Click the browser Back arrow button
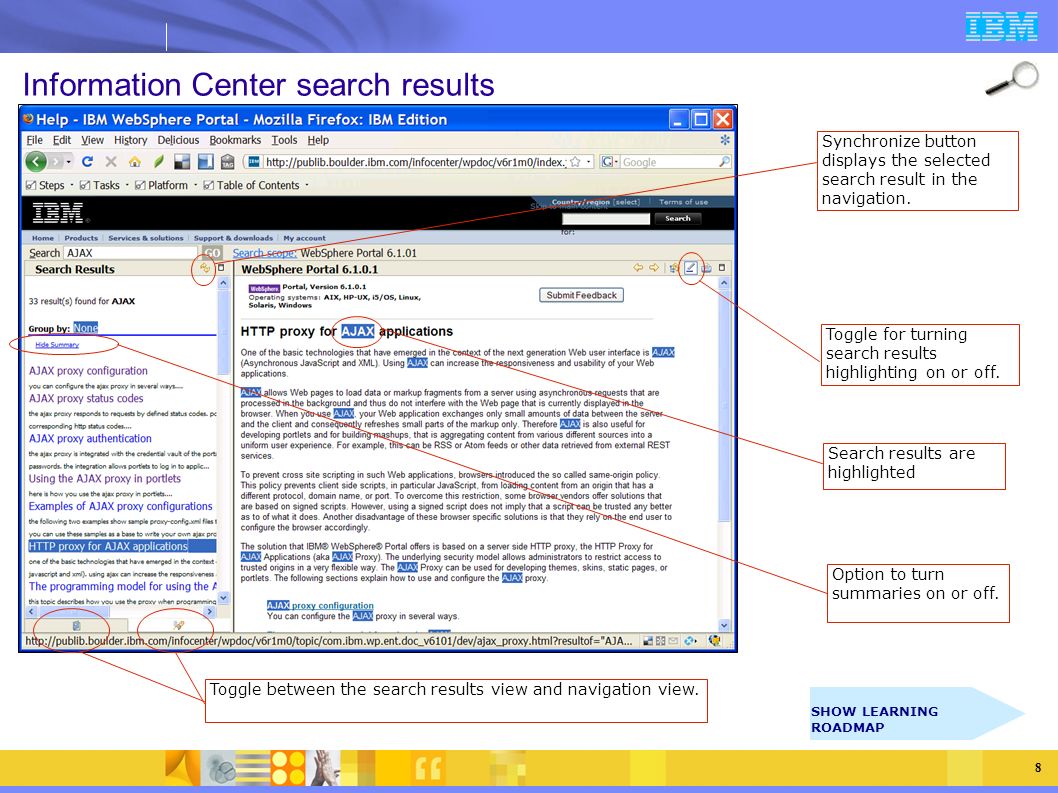This screenshot has height=793, width=1058. (36, 162)
